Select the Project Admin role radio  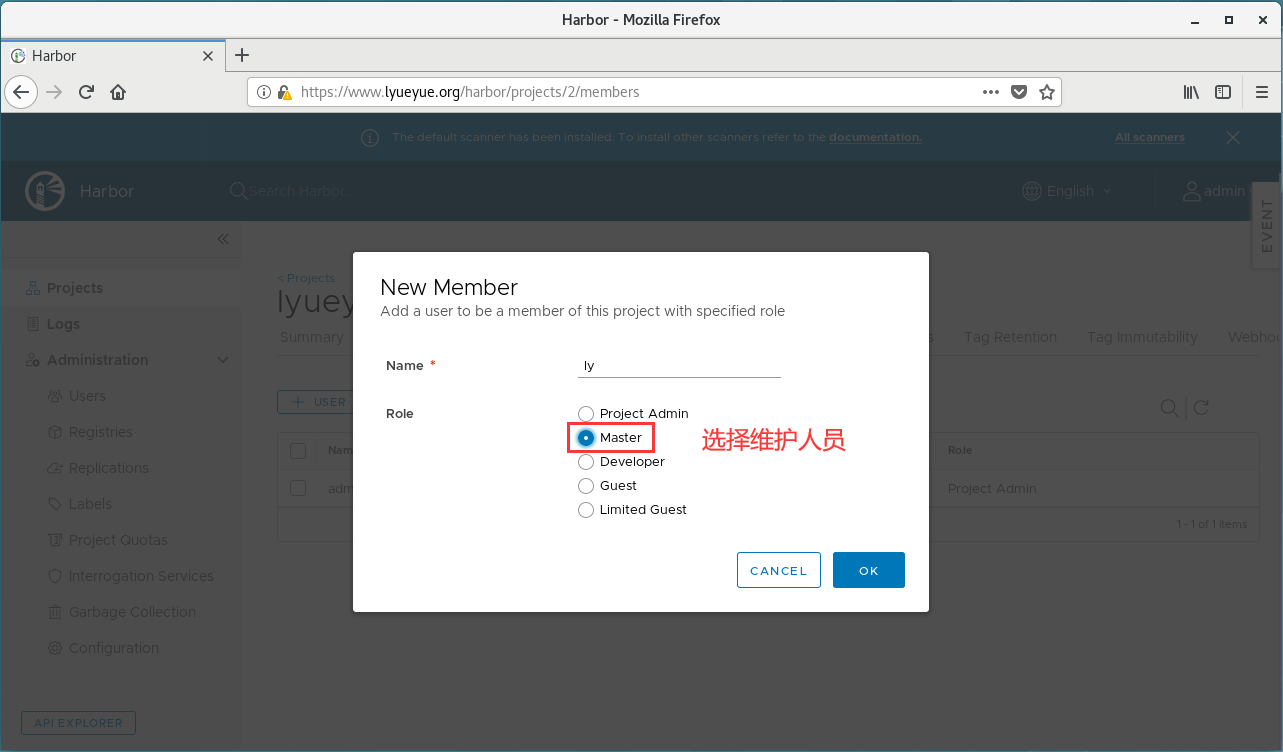[x=586, y=414]
